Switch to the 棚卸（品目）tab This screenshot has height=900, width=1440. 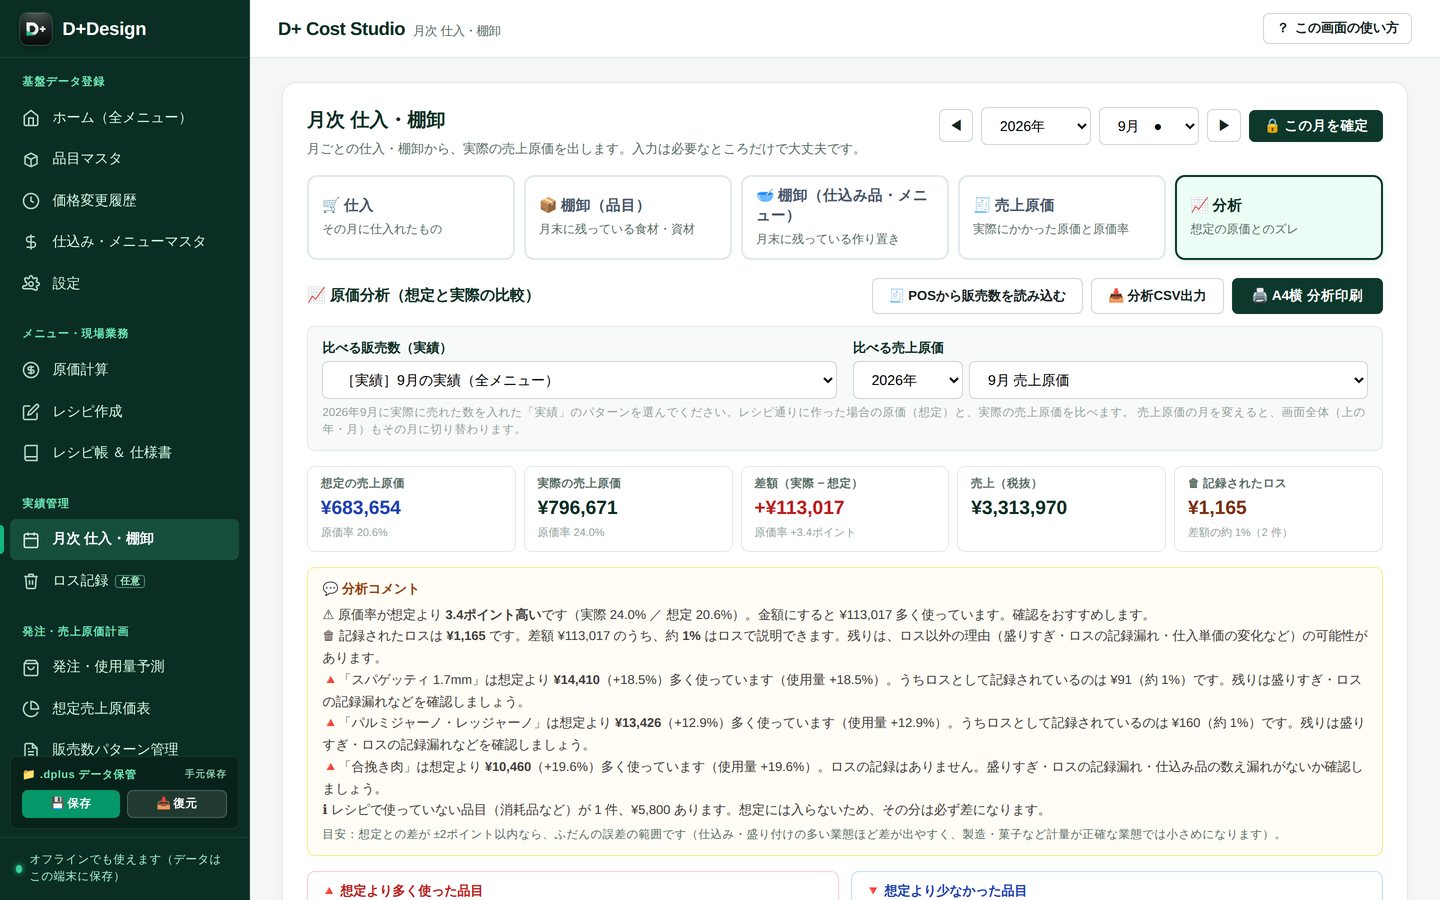[628, 217]
